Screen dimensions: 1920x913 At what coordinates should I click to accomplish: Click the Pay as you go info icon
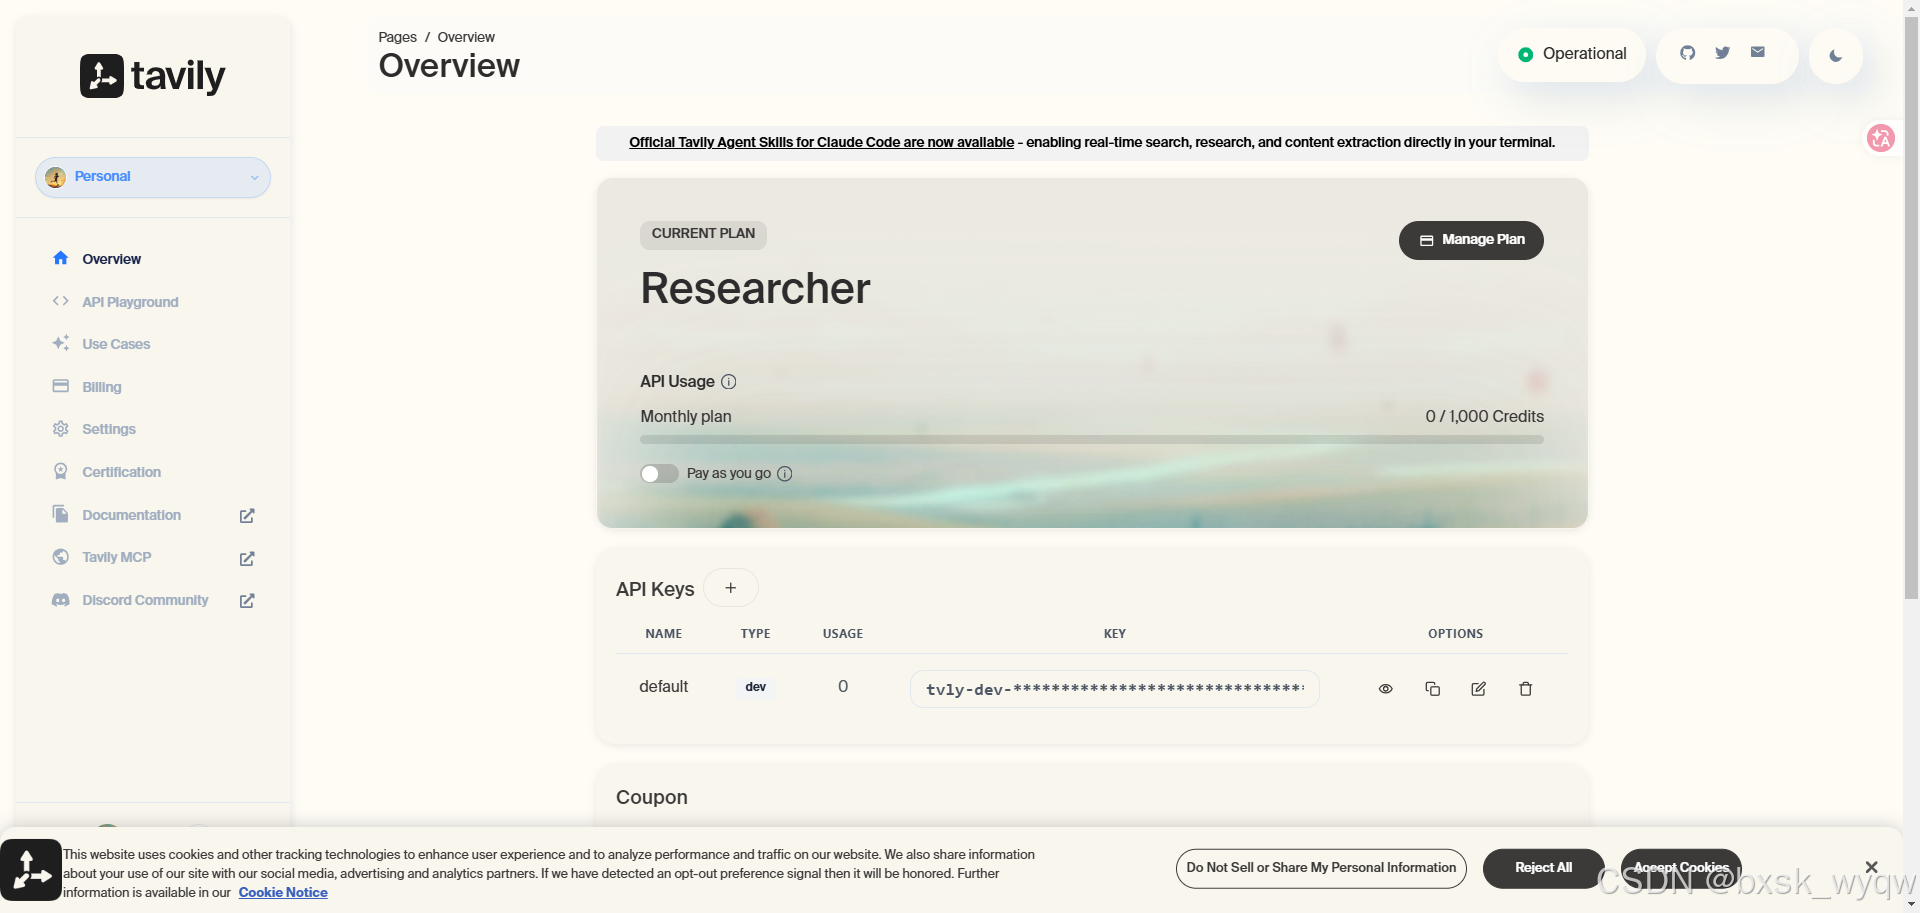pyautogui.click(x=785, y=474)
